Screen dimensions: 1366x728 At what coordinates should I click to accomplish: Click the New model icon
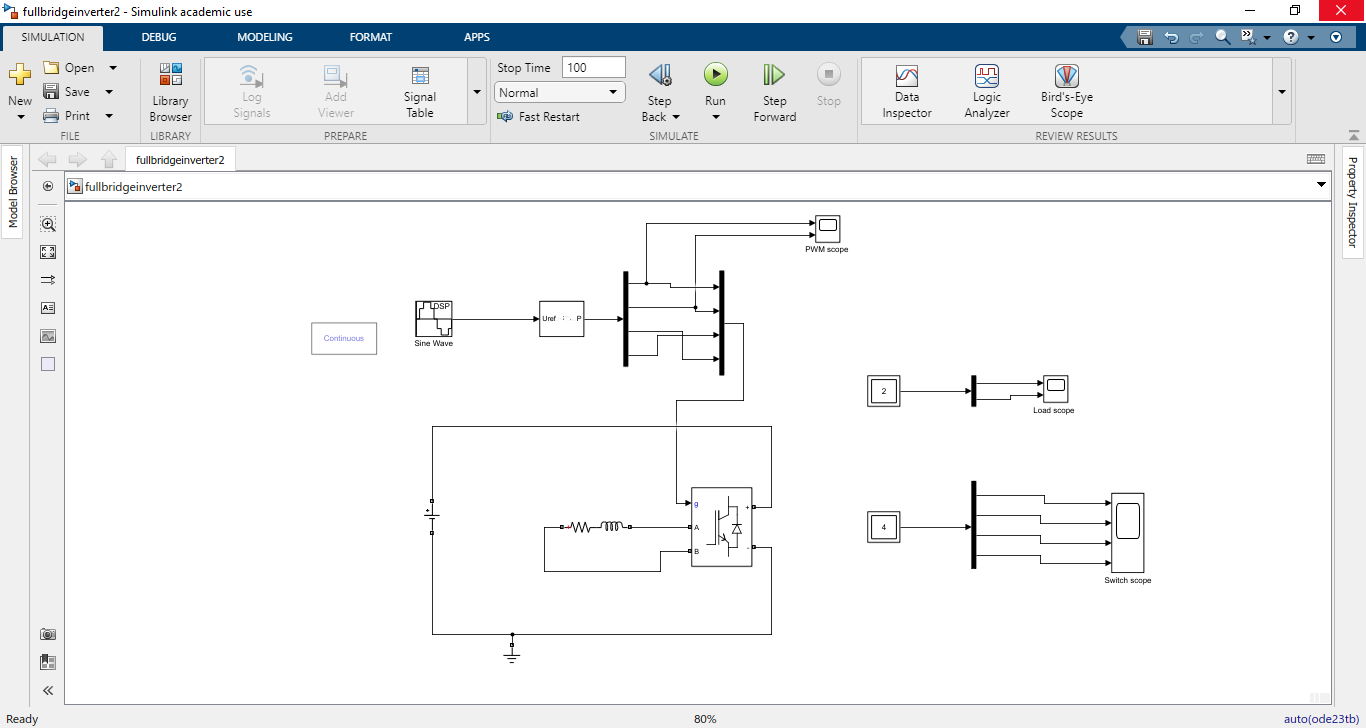[20, 75]
